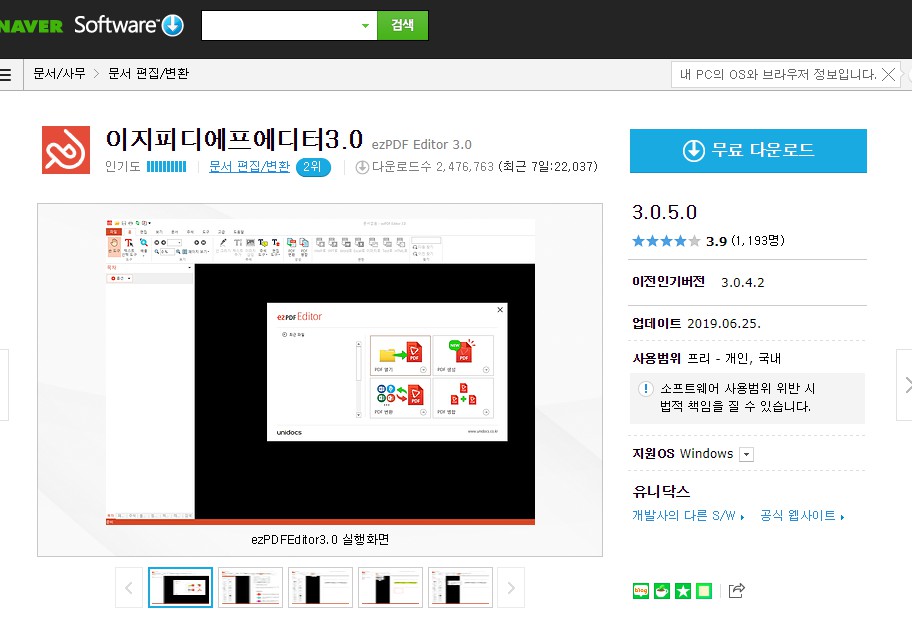Image resolution: width=912 pixels, height=643 pixels.
Task: Click the 인기도 popularity bar
Action: click(166, 167)
